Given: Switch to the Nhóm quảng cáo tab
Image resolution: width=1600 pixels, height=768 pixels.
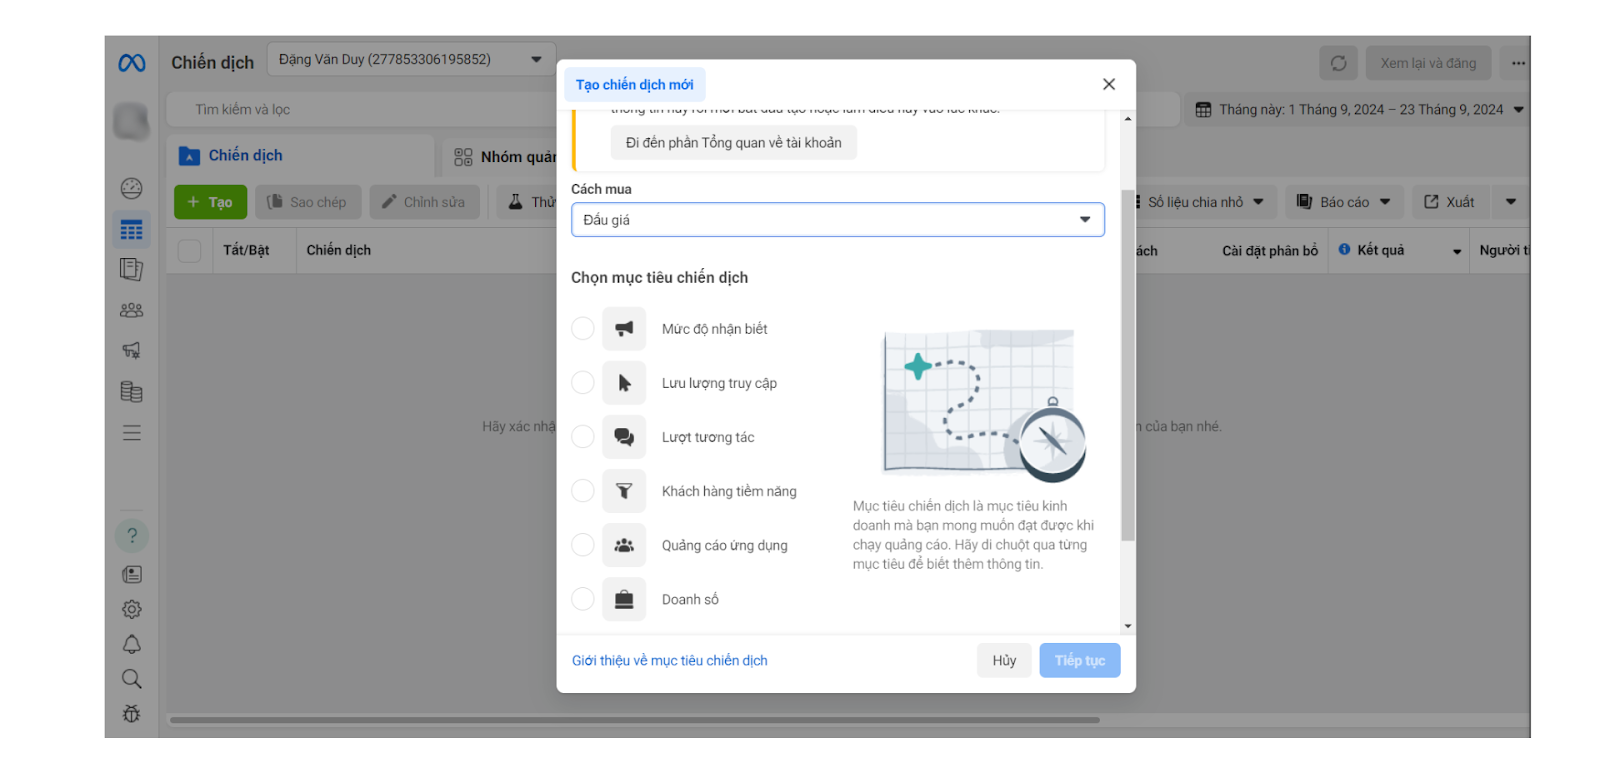Looking at the screenshot, I should pos(505,157).
